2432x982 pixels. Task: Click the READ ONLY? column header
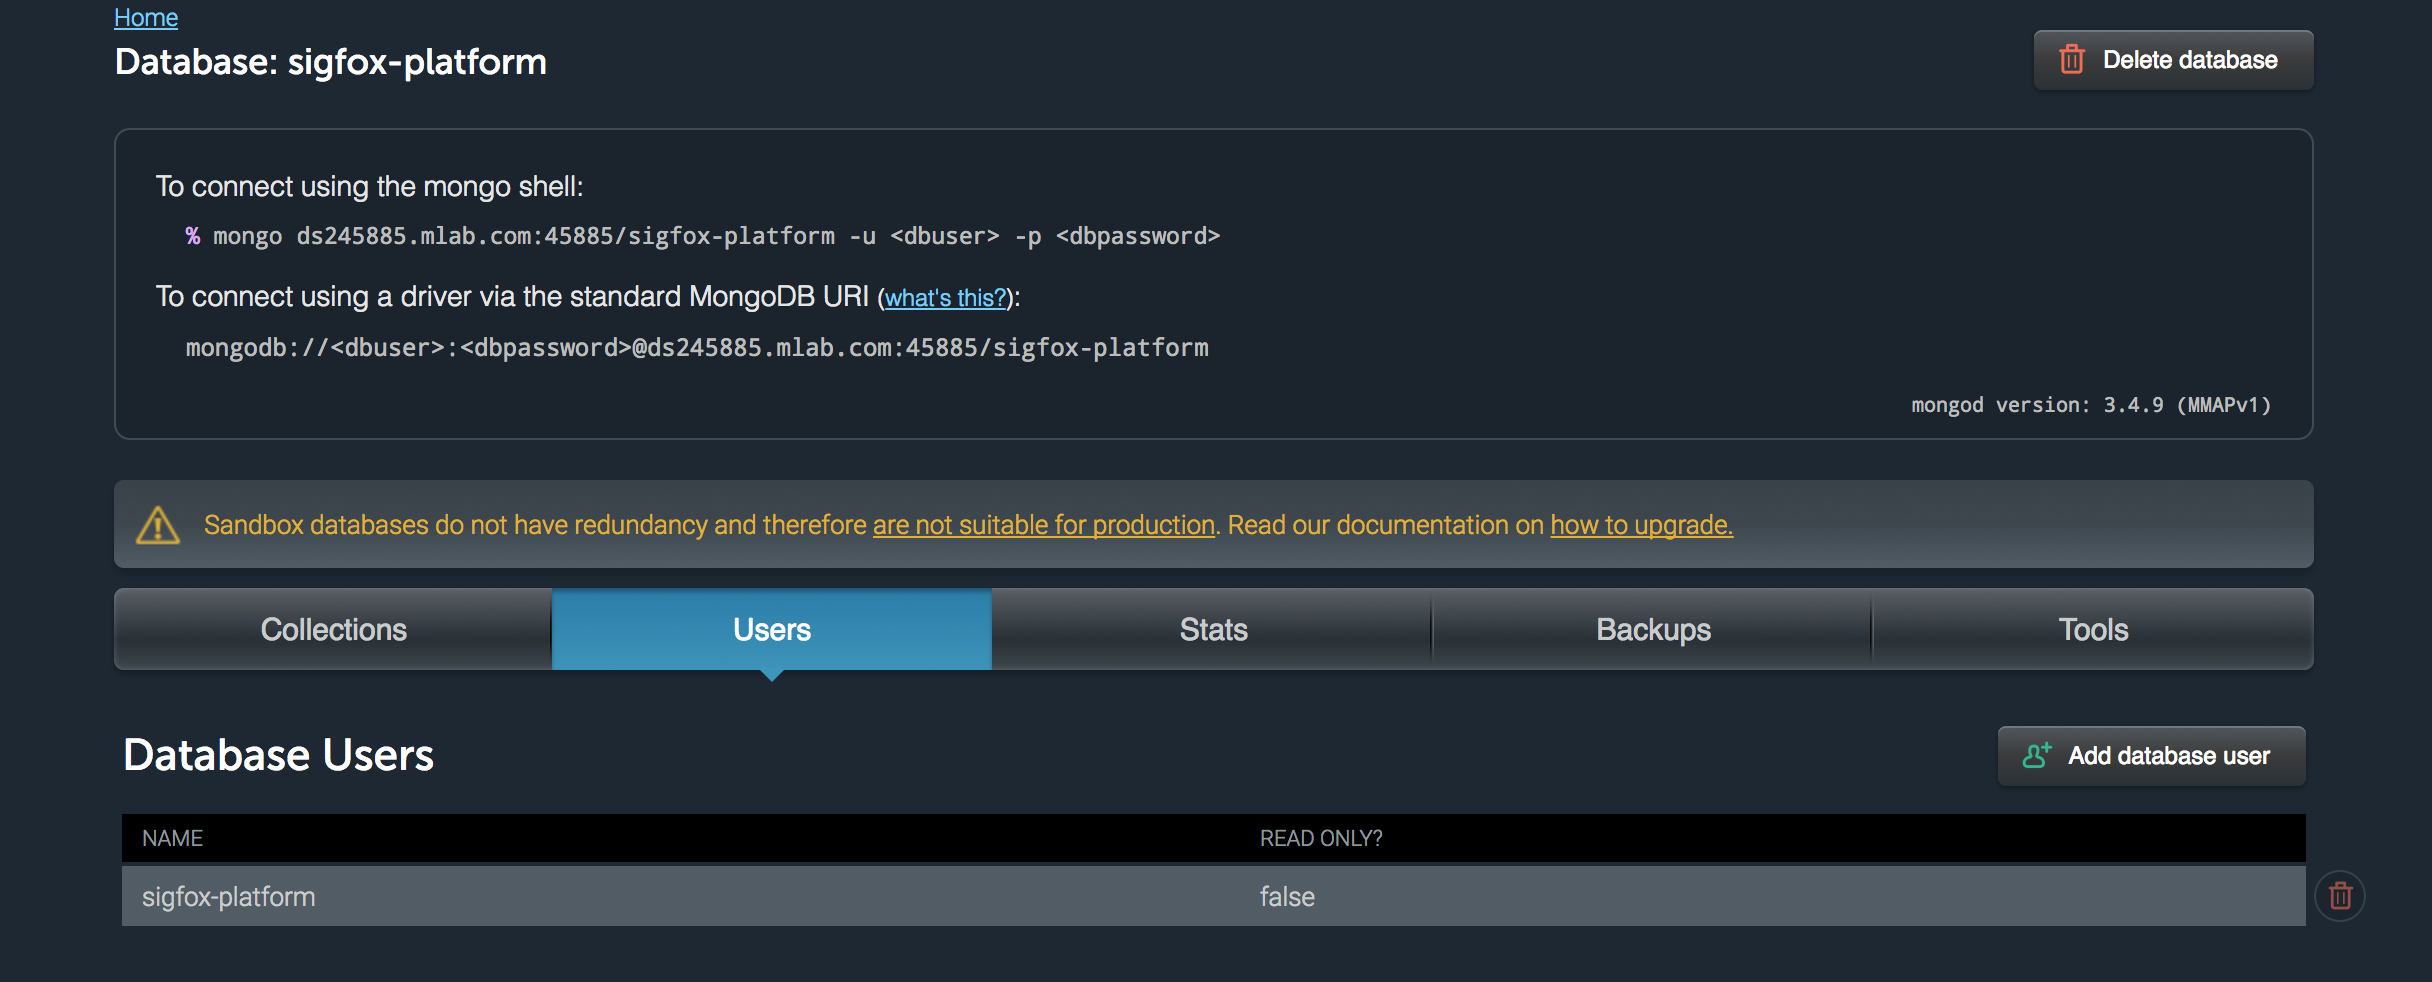point(1321,838)
